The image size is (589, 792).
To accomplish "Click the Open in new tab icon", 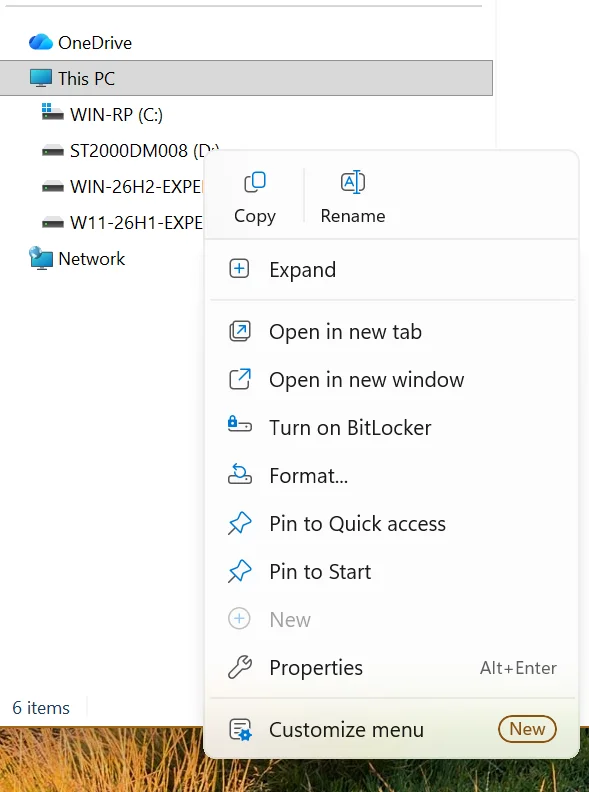I will point(239,331).
